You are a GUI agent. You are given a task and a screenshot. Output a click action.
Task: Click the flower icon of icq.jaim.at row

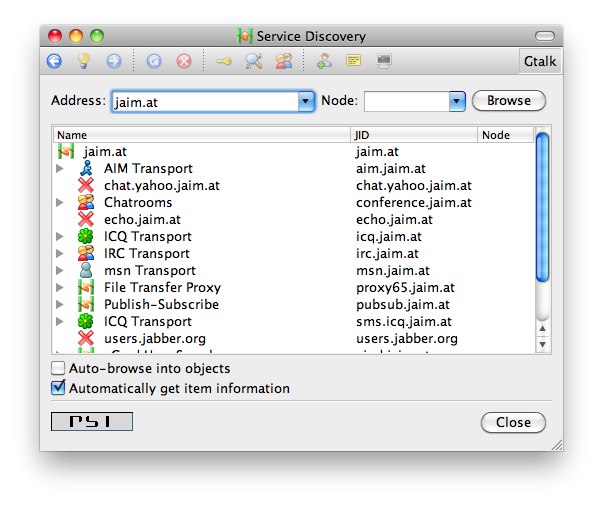pos(86,236)
